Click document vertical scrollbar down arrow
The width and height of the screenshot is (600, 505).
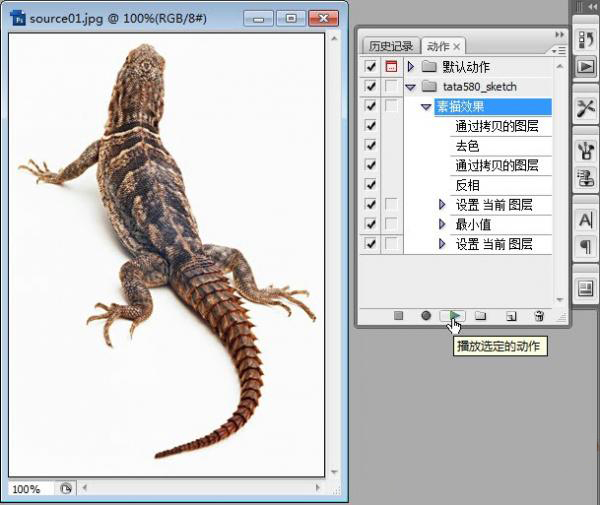pos(334,472)
